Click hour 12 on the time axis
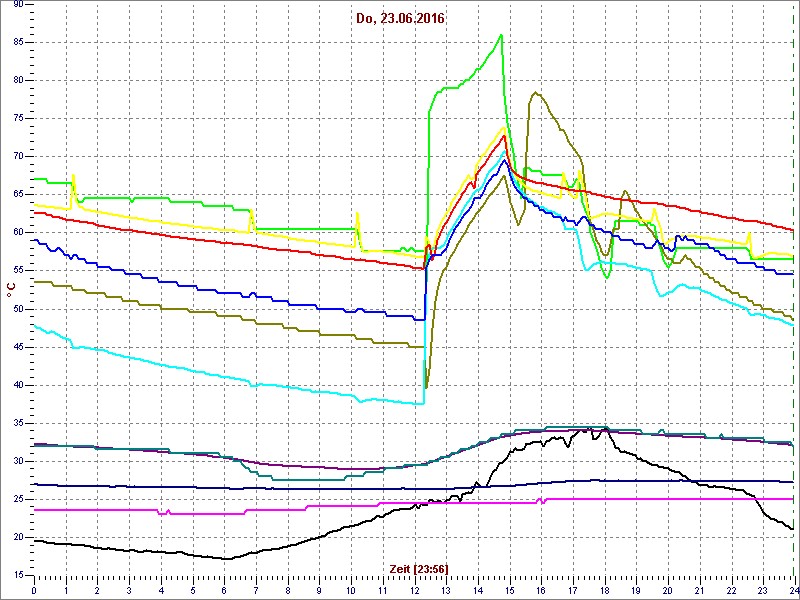This screenshot has width=800, height=600. (x=414, y=589)
